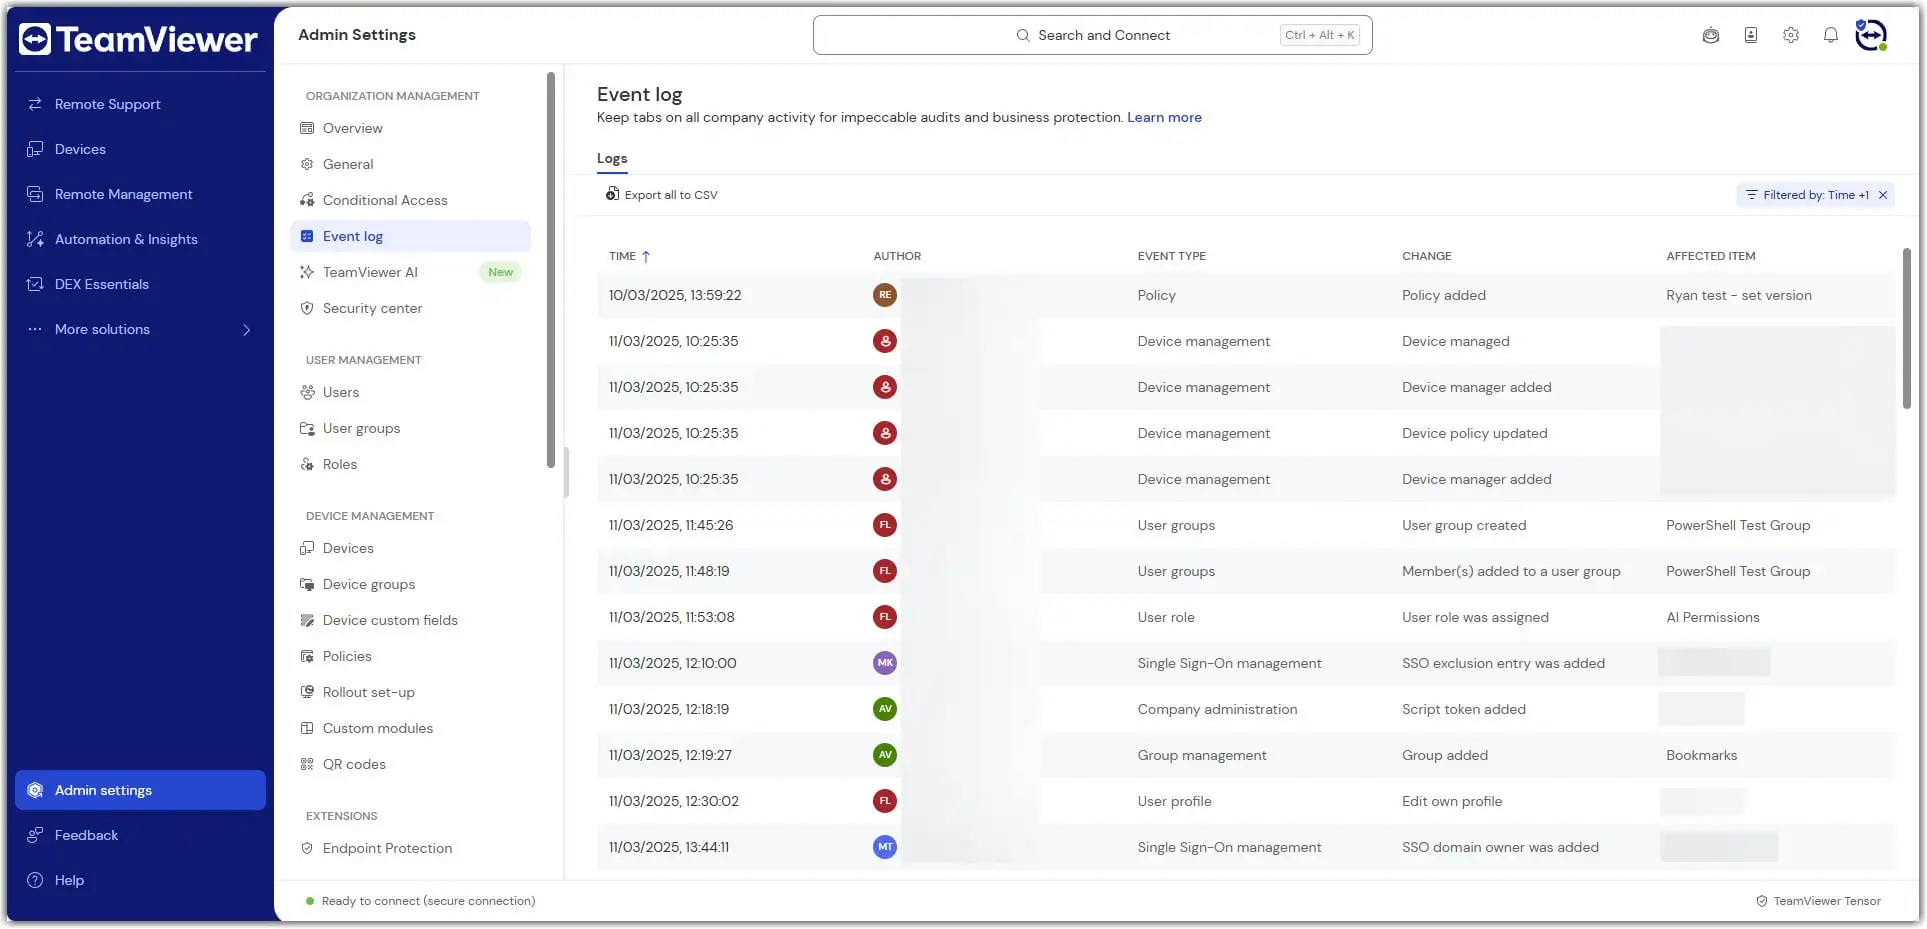Image resolution: width=1927 pixels, height=929 pixels.
Task: Switch to the Logs tab
Action: [612, 159]
